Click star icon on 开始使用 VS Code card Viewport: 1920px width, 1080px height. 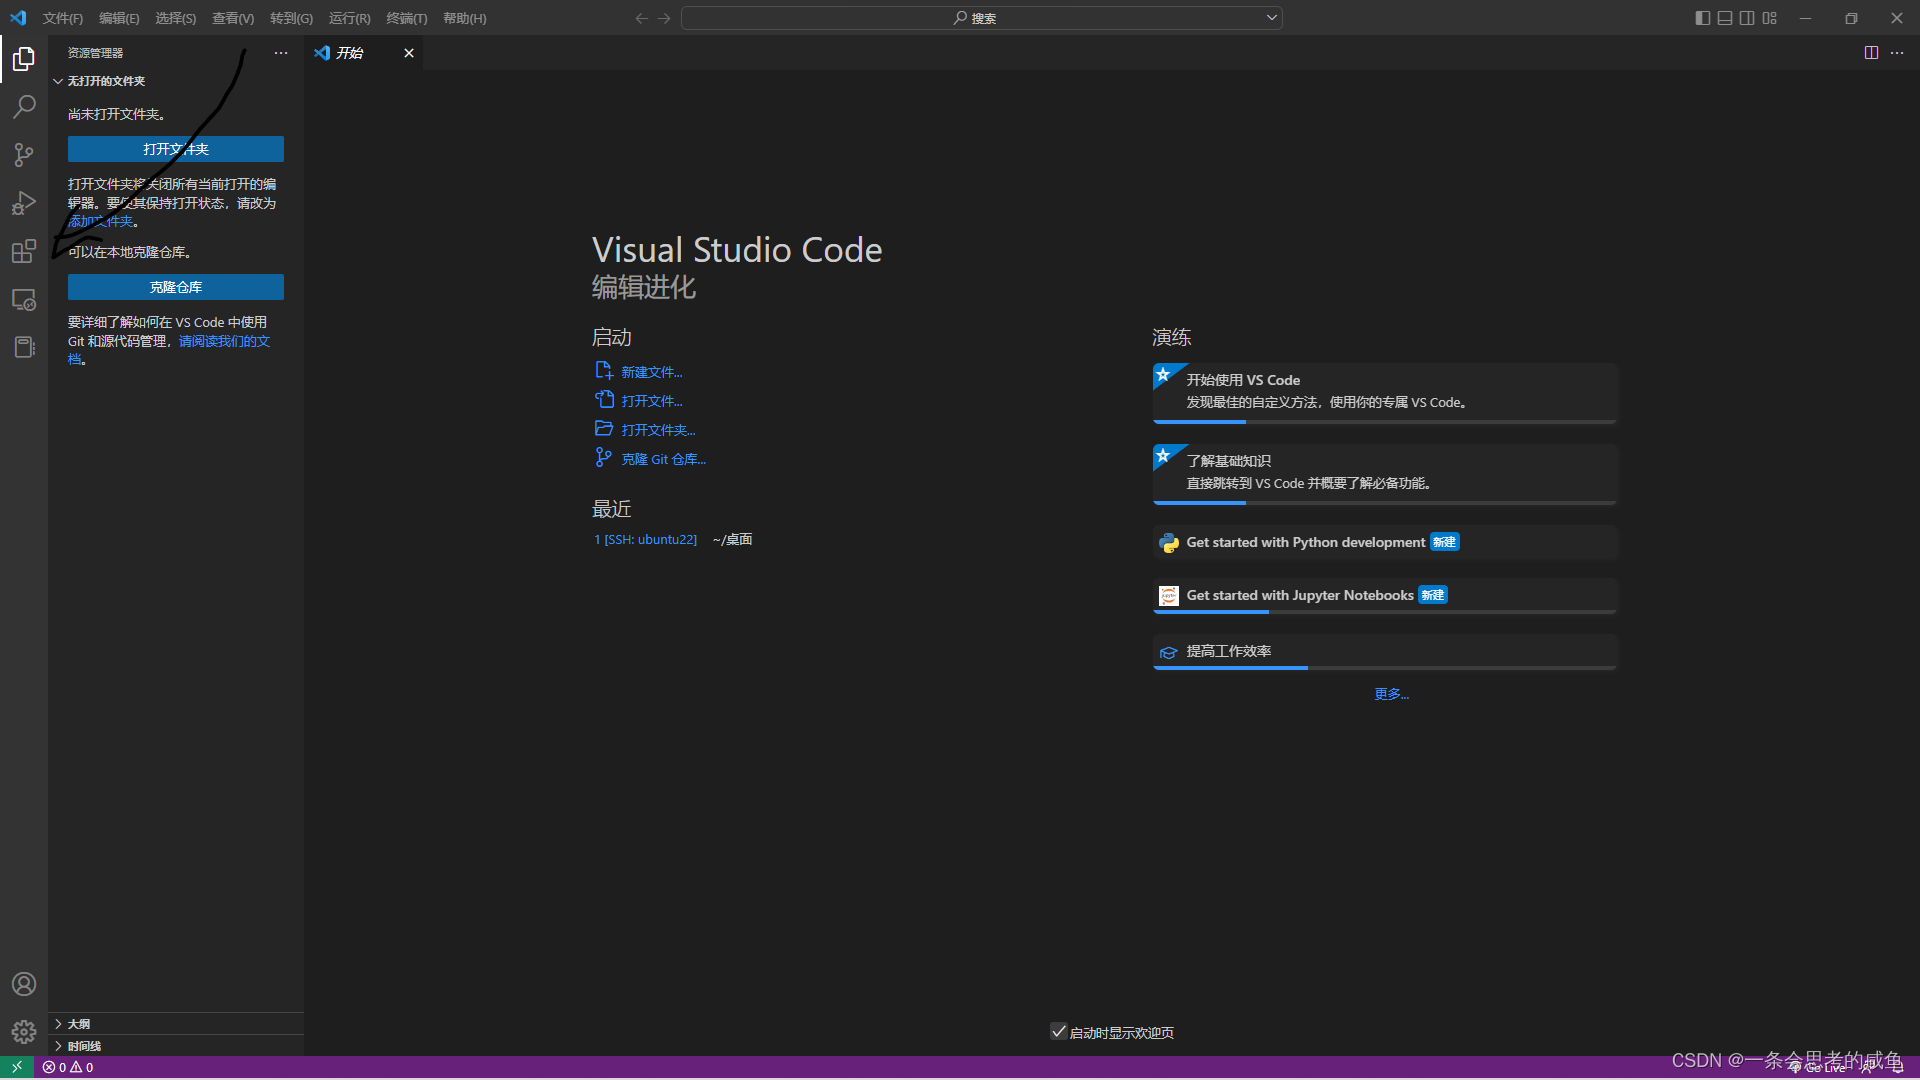(1163, 375)
